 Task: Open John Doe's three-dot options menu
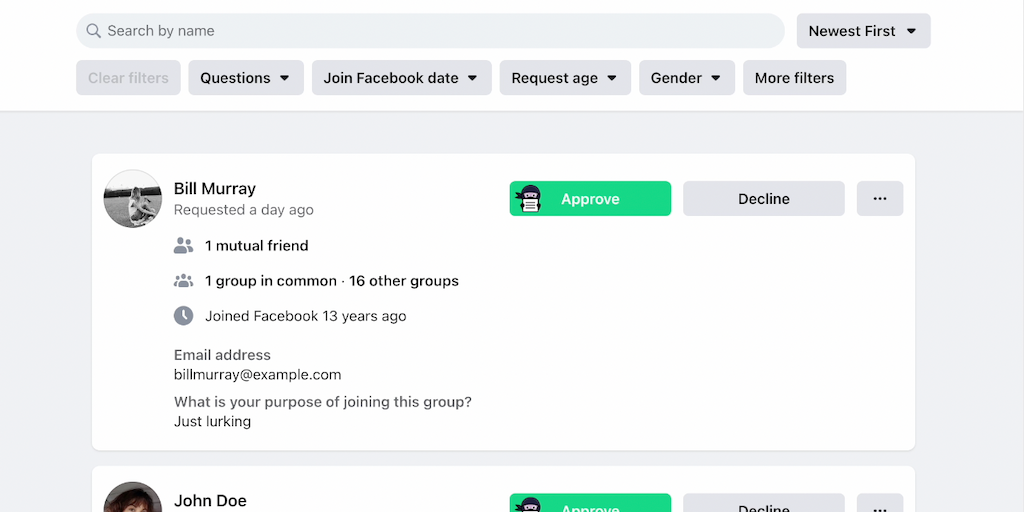point(879,505)
